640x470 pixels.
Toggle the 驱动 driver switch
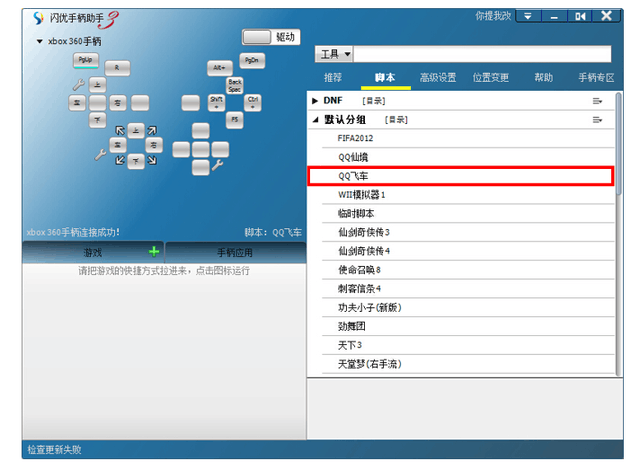(271, 37)
